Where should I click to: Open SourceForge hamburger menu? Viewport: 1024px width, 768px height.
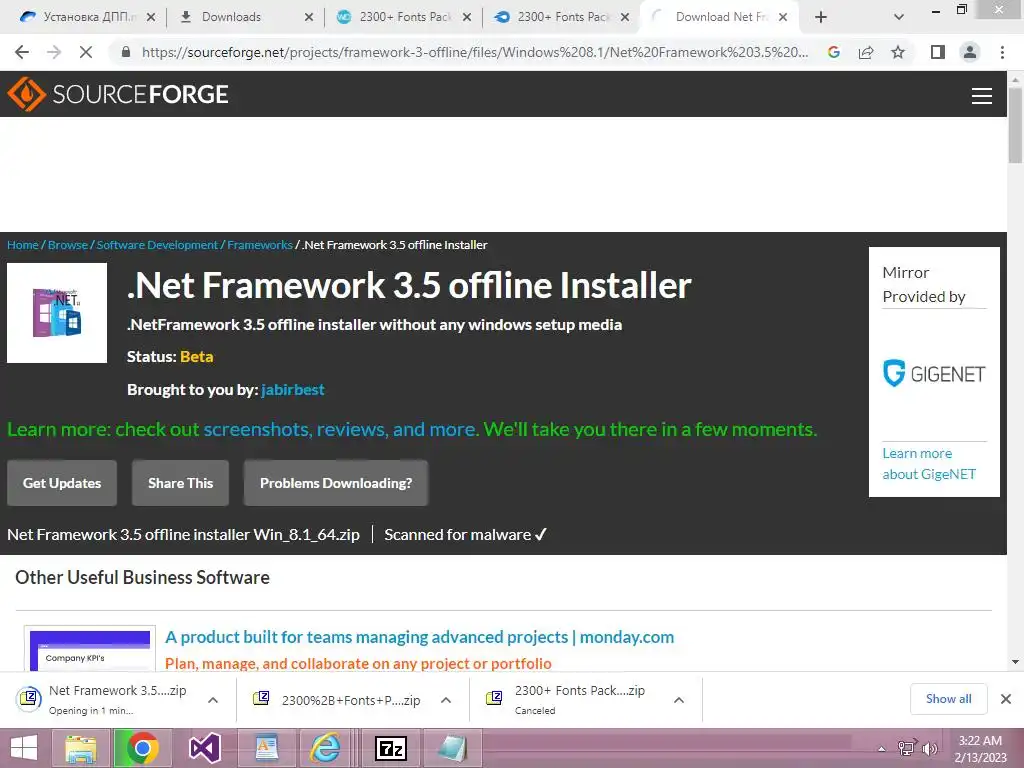coord(982,96)
